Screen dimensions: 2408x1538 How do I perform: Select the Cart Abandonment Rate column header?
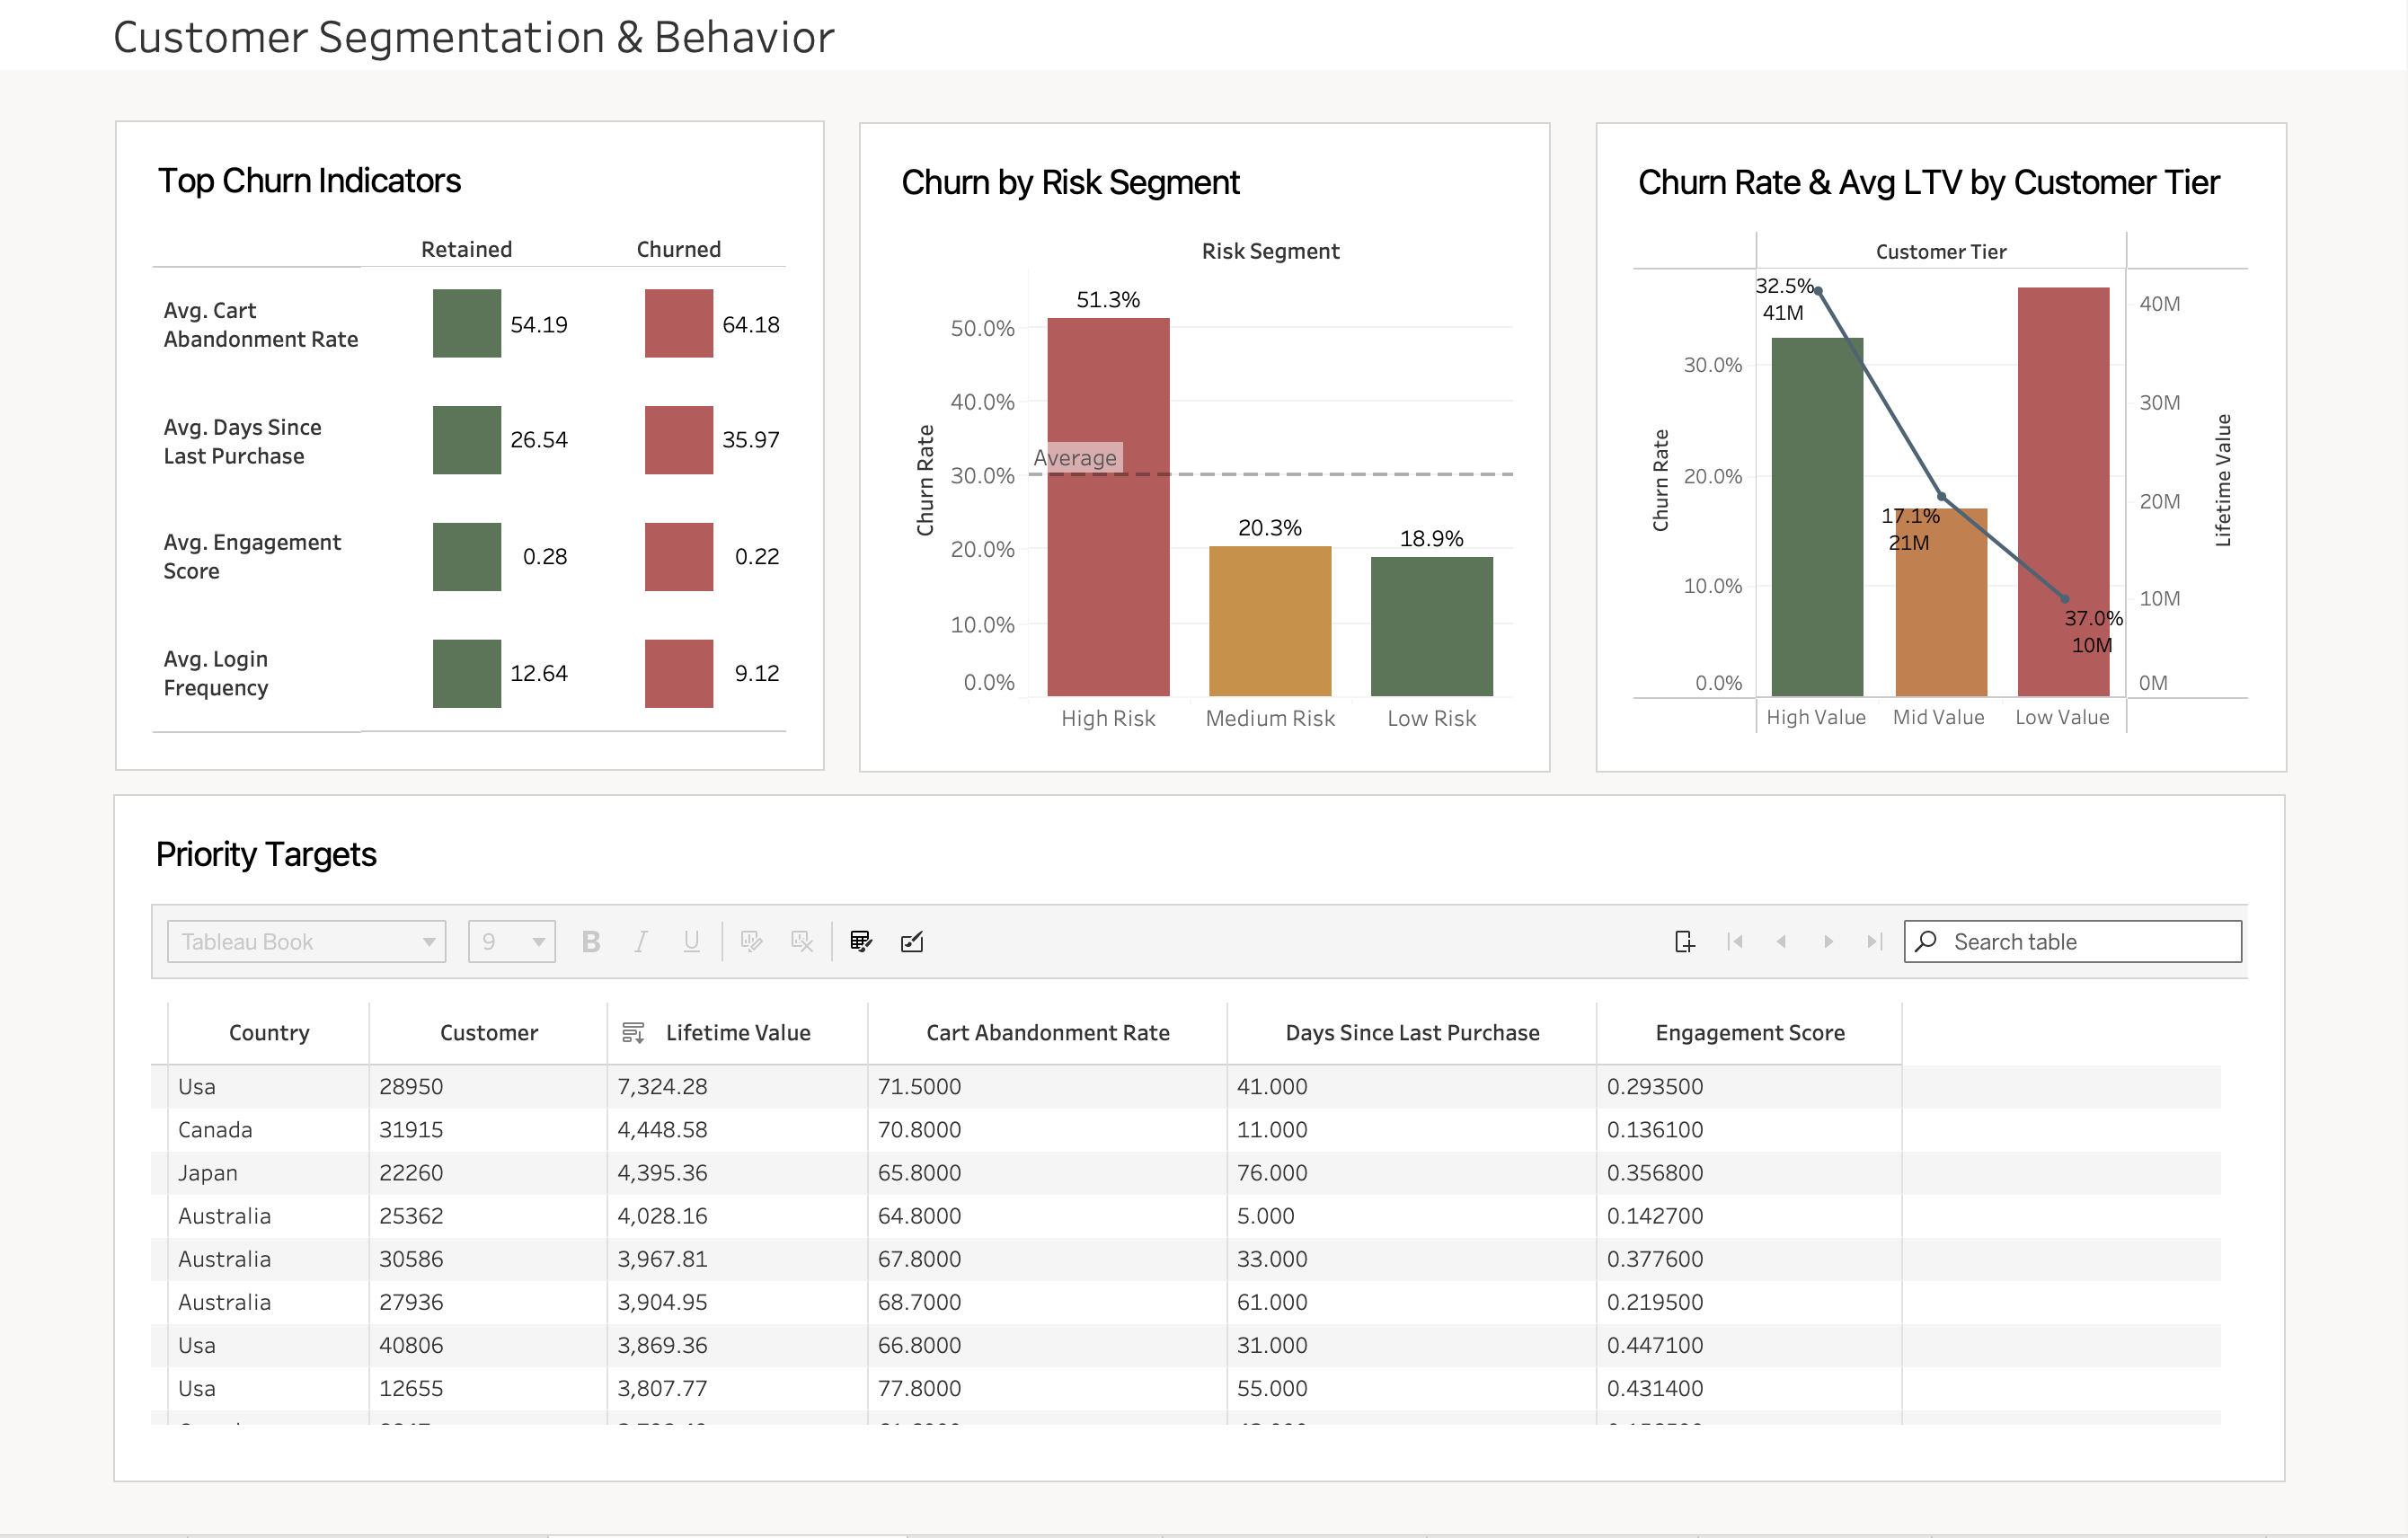click(1047, 1032)
